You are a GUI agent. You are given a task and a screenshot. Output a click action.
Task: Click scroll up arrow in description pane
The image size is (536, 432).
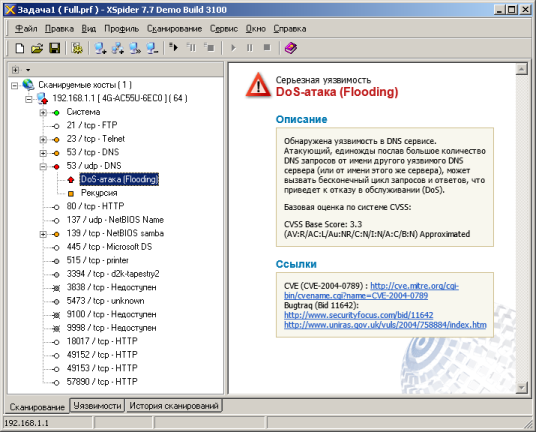click(x=522, y=69)
